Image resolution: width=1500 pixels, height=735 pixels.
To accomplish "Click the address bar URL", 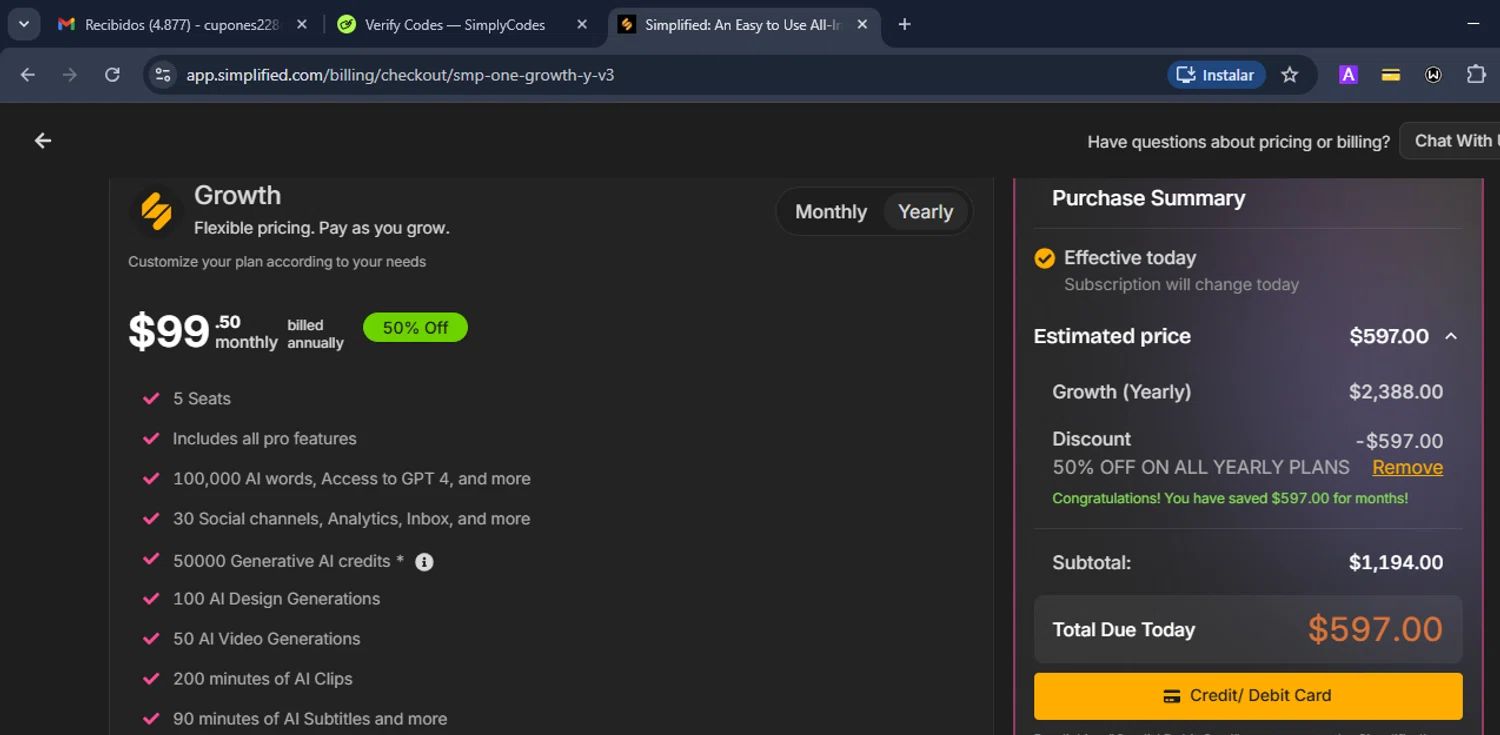I will [x=400, y=75].
